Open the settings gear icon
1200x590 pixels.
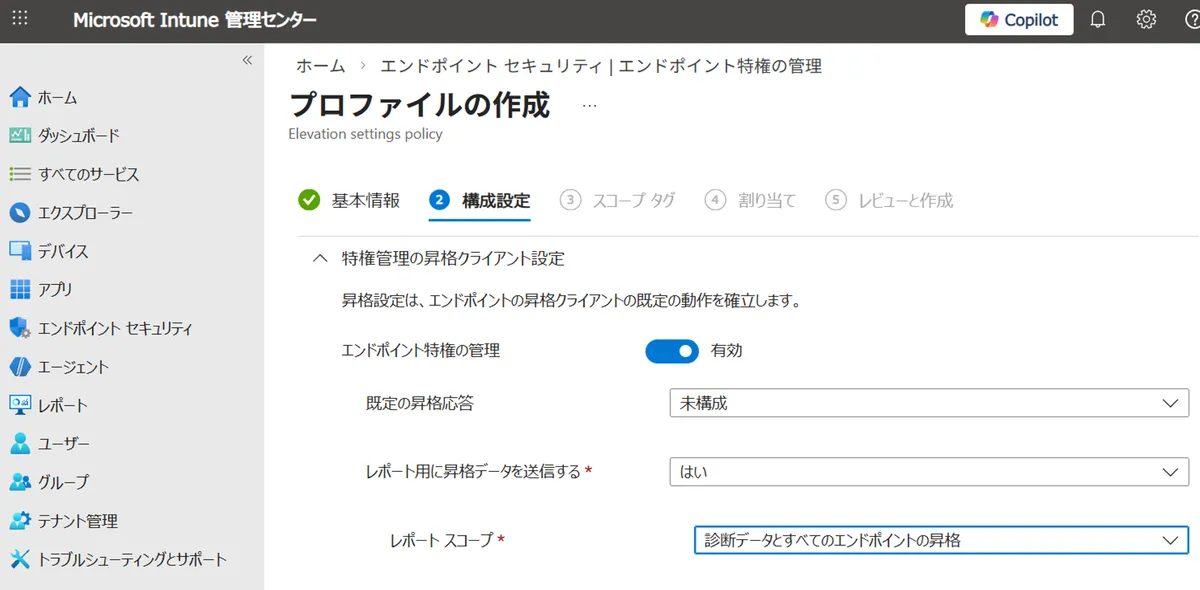(1146, 20)
